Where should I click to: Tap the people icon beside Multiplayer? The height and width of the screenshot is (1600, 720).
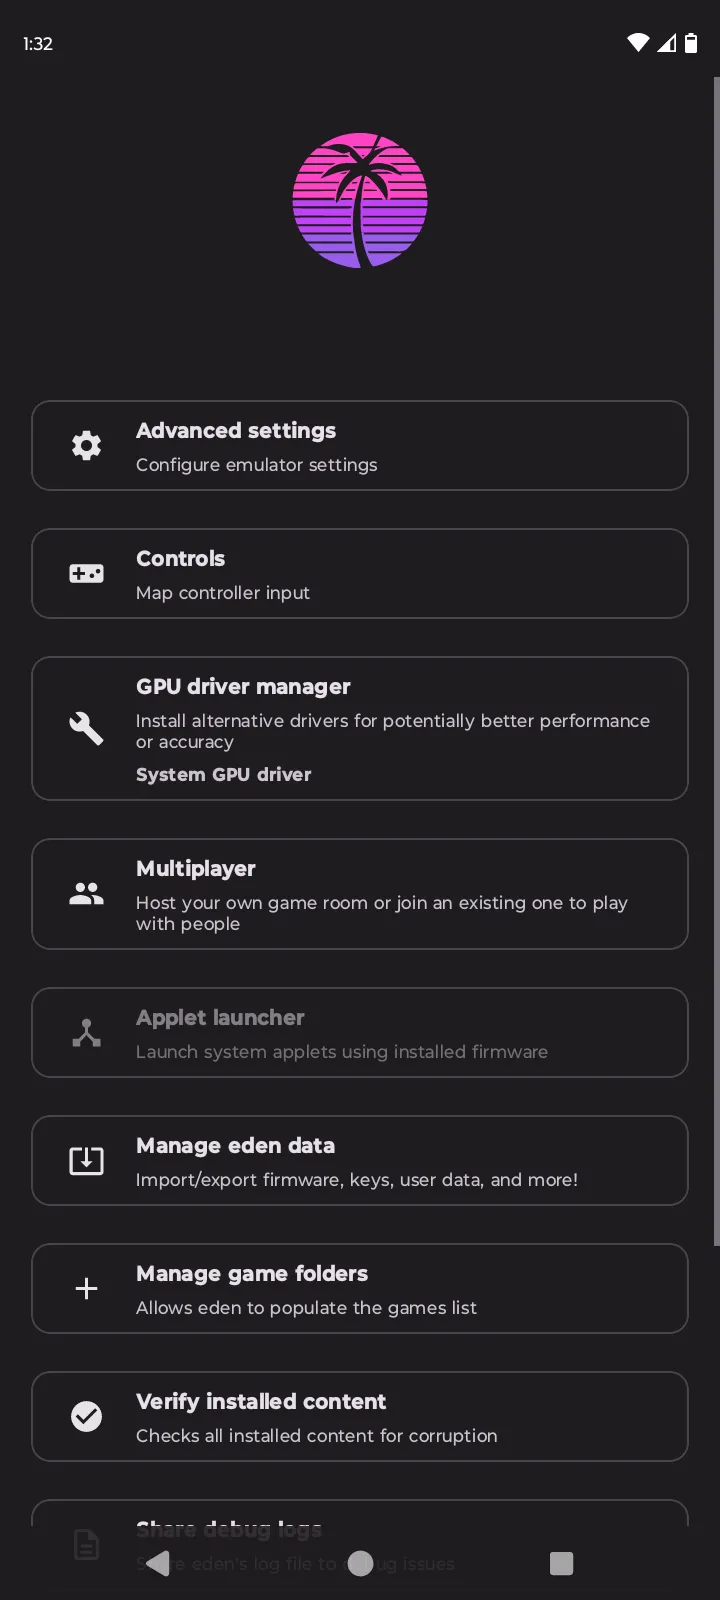click(87, 893)
